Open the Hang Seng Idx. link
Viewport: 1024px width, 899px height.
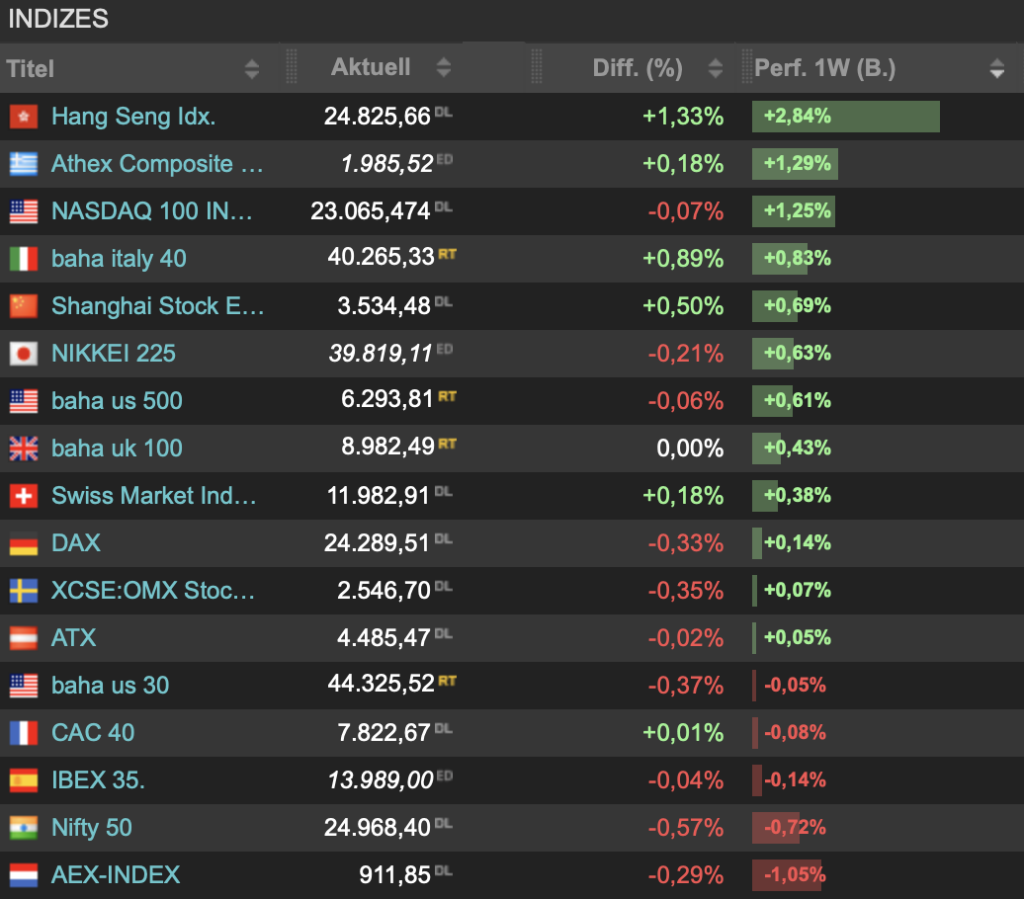tap(133, 116)
